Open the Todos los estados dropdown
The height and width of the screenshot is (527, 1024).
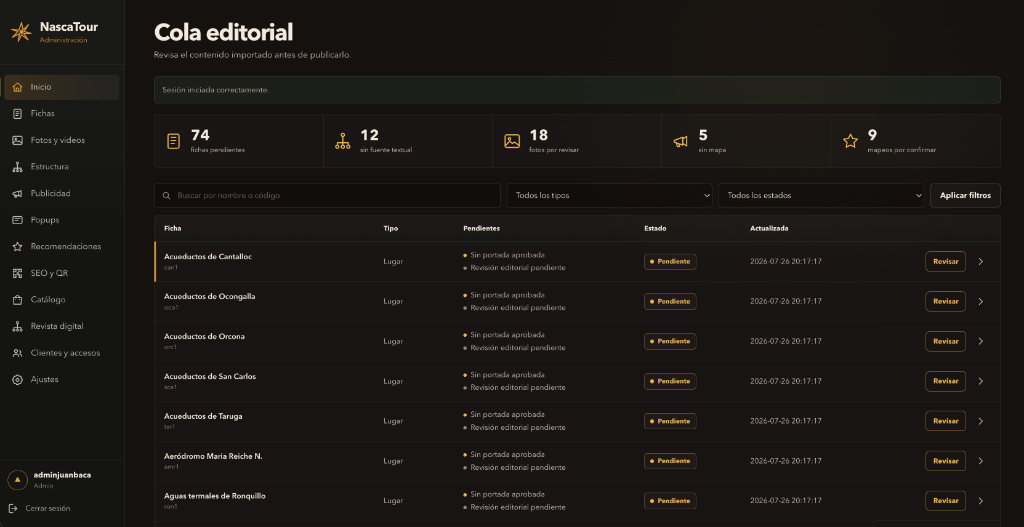point(821,195)
